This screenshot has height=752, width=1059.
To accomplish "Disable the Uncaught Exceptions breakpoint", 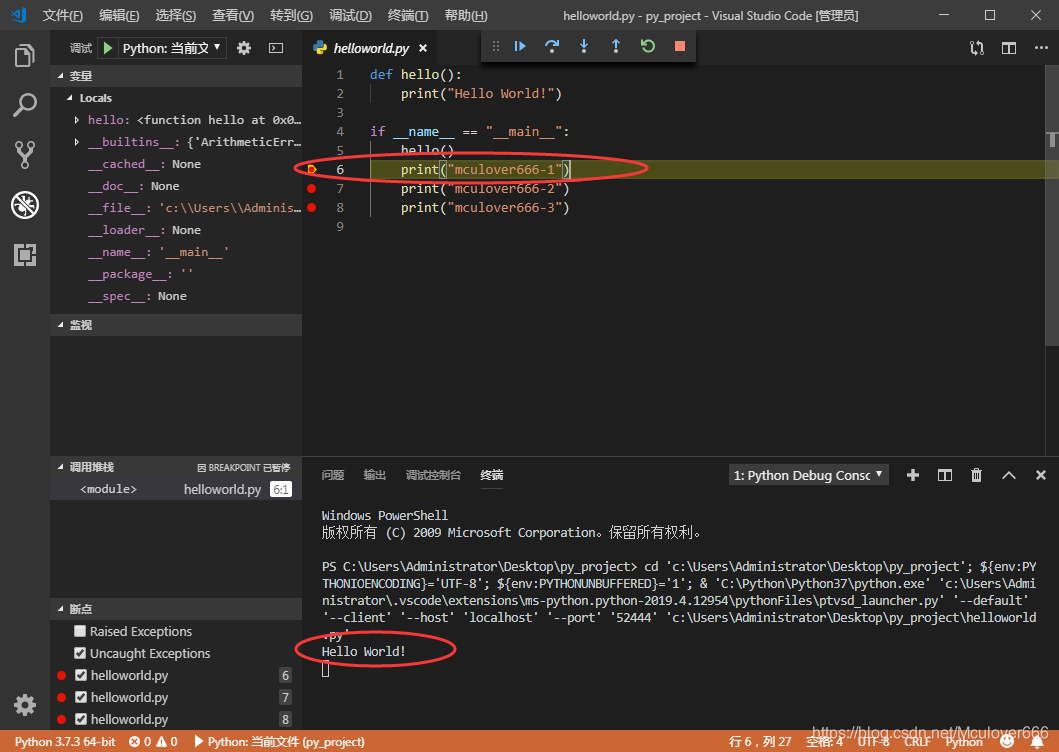I will (x=80, y=653).
